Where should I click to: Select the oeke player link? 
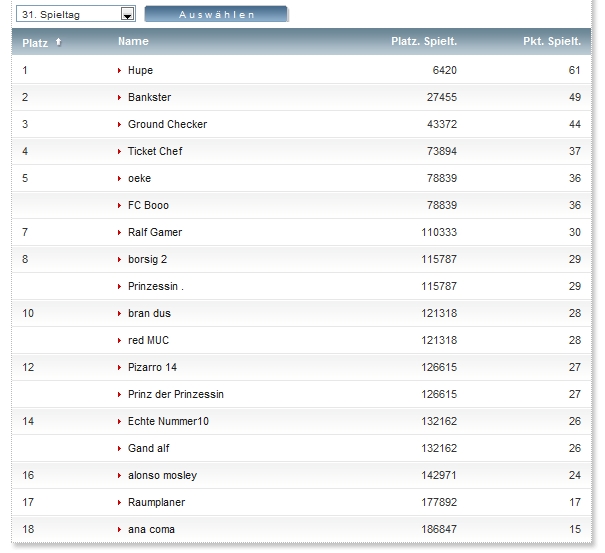coord(139,179)
